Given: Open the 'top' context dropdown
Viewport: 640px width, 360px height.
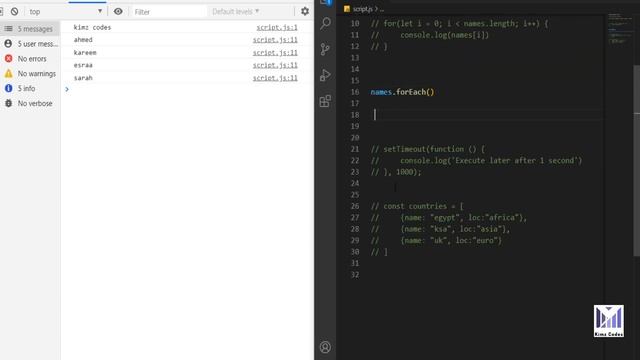Looking at the screenshot, I should pos(65,11).
